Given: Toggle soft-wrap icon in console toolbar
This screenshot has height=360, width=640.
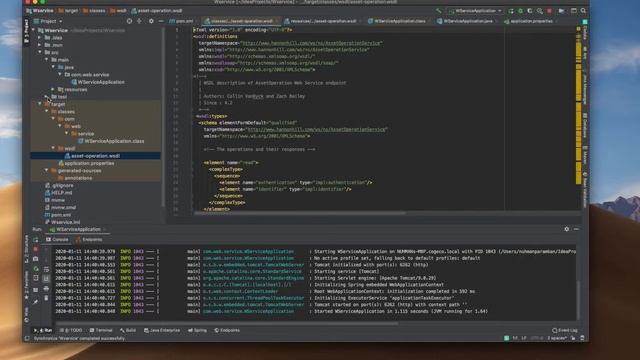Looking at the screenshot, I should coord(46,269).
